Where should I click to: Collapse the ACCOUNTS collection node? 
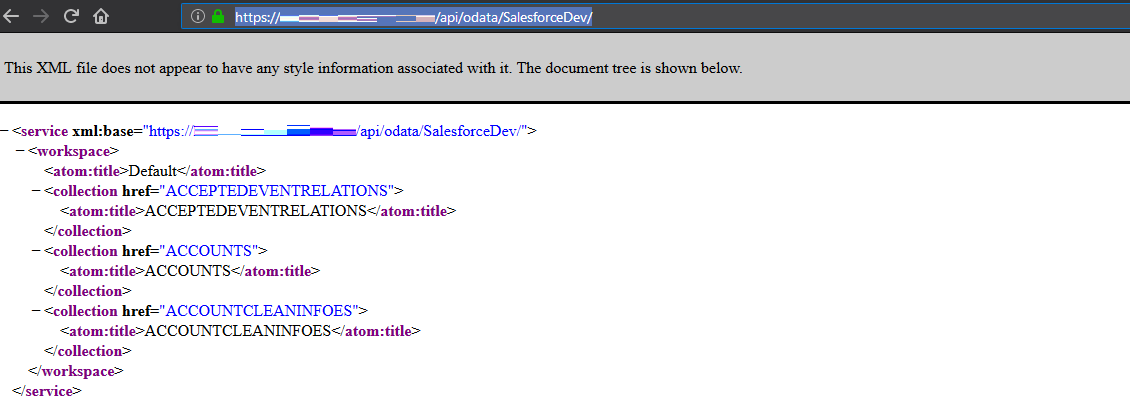pyautogui.click(x=36, y=250)
